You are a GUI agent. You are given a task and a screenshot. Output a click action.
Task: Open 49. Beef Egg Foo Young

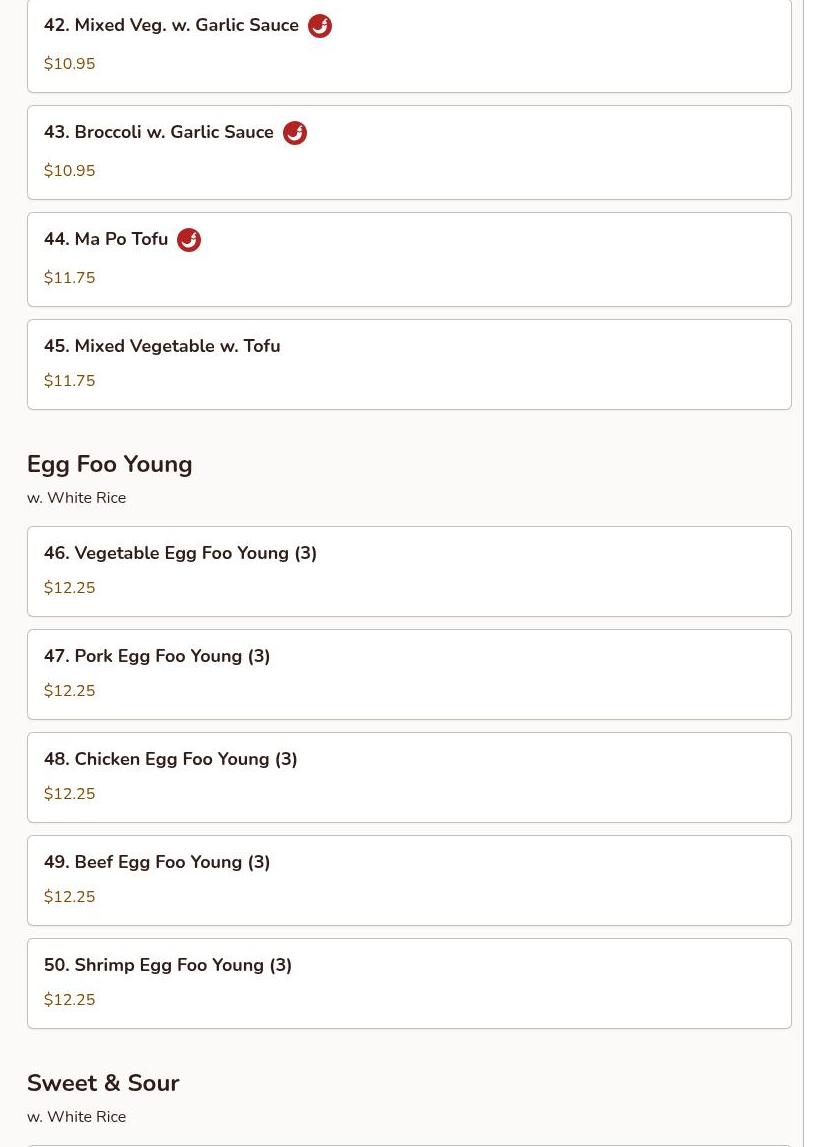click(157, 862)
